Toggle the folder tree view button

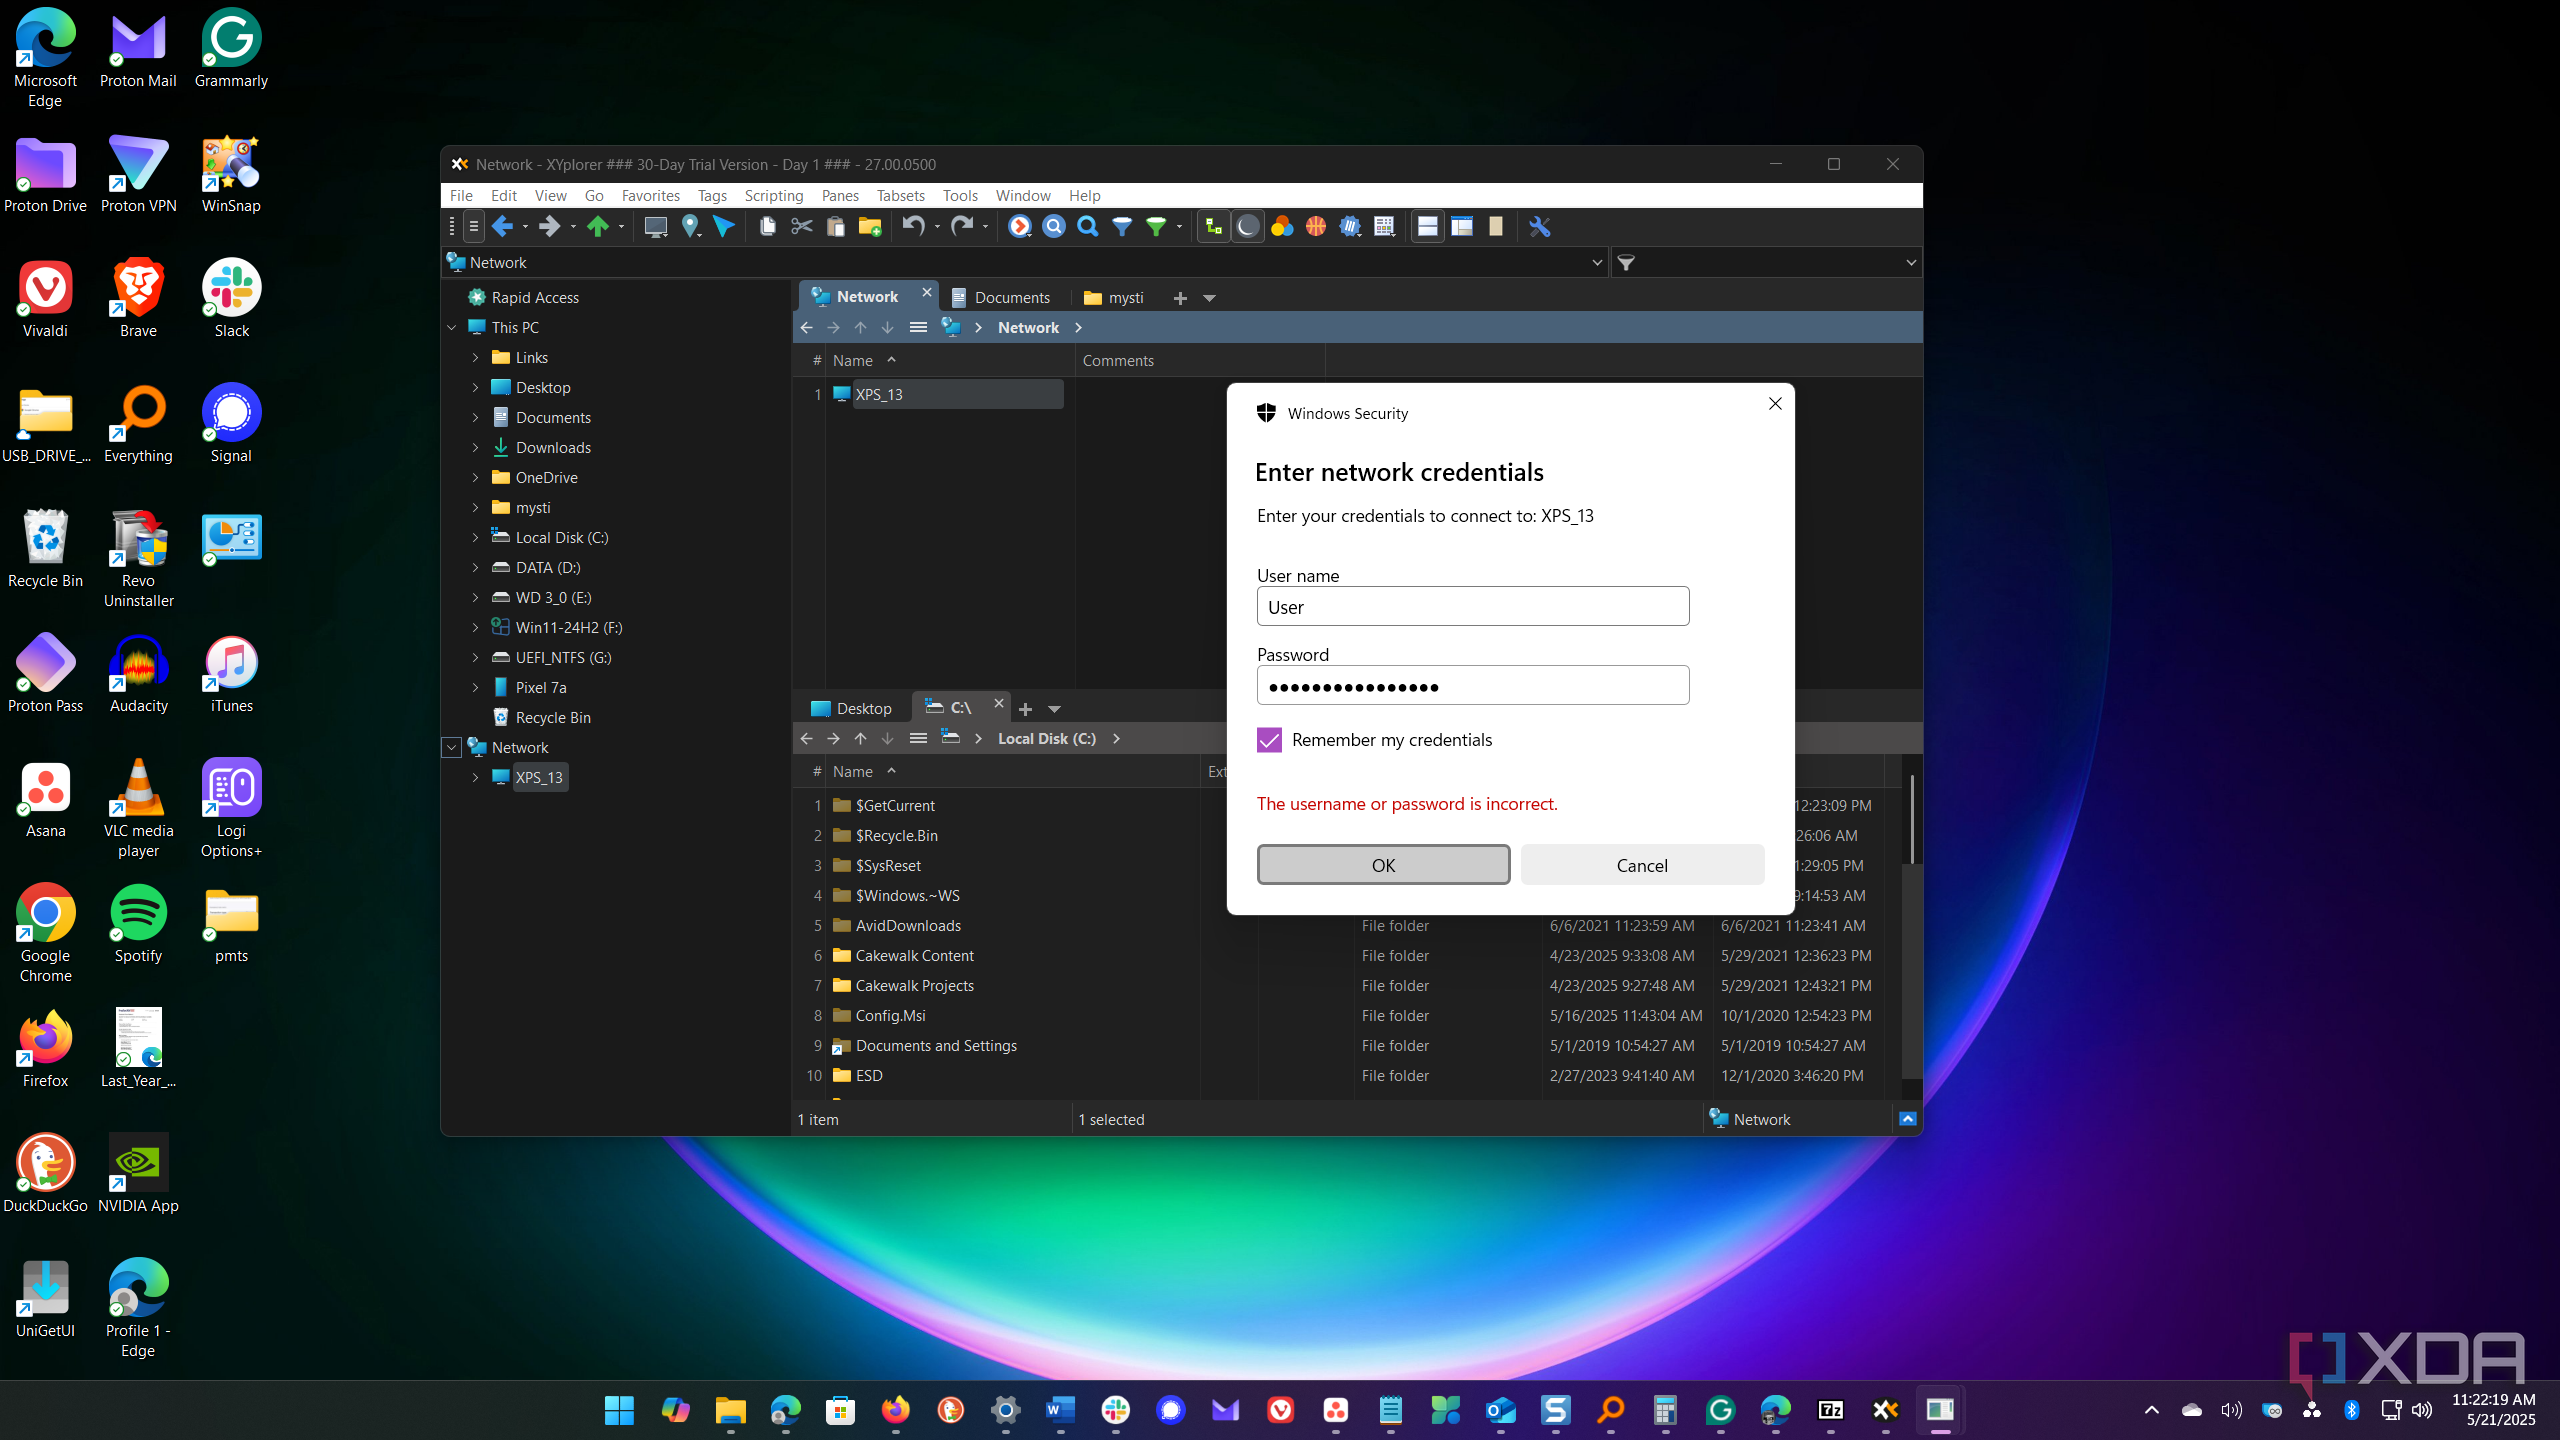coord(1213,227)
